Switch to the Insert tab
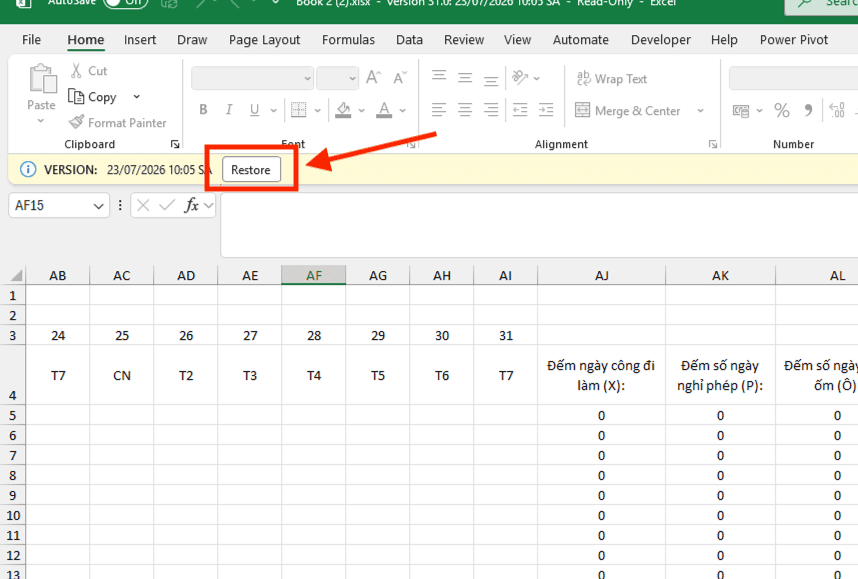Viewport: 858px width, 579px height. point(140,40)
